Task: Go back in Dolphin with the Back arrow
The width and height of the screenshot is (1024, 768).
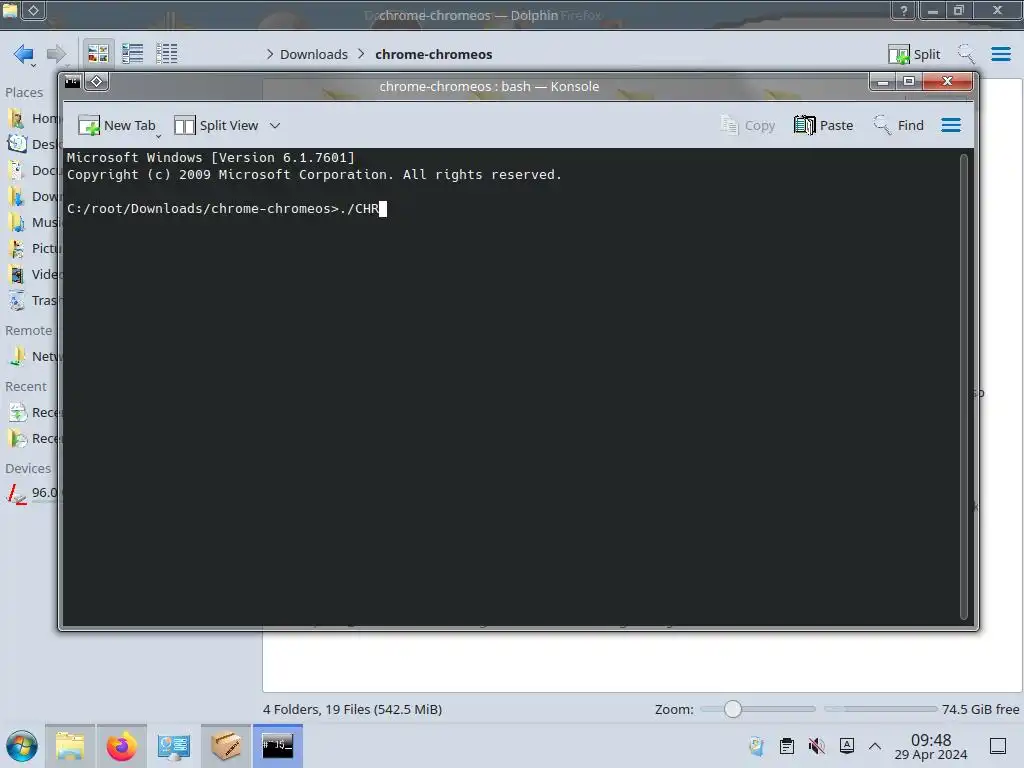Action: 24,54
